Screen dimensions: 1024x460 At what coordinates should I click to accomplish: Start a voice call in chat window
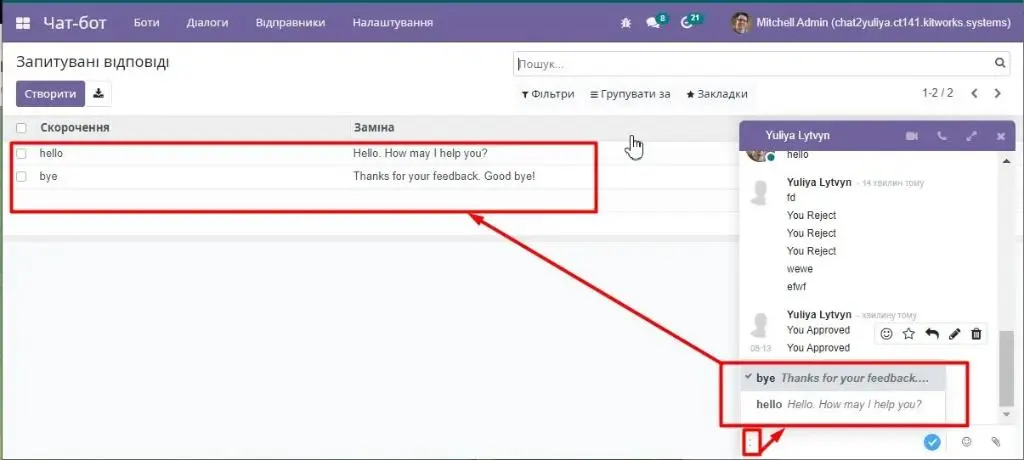pos(941,135)
